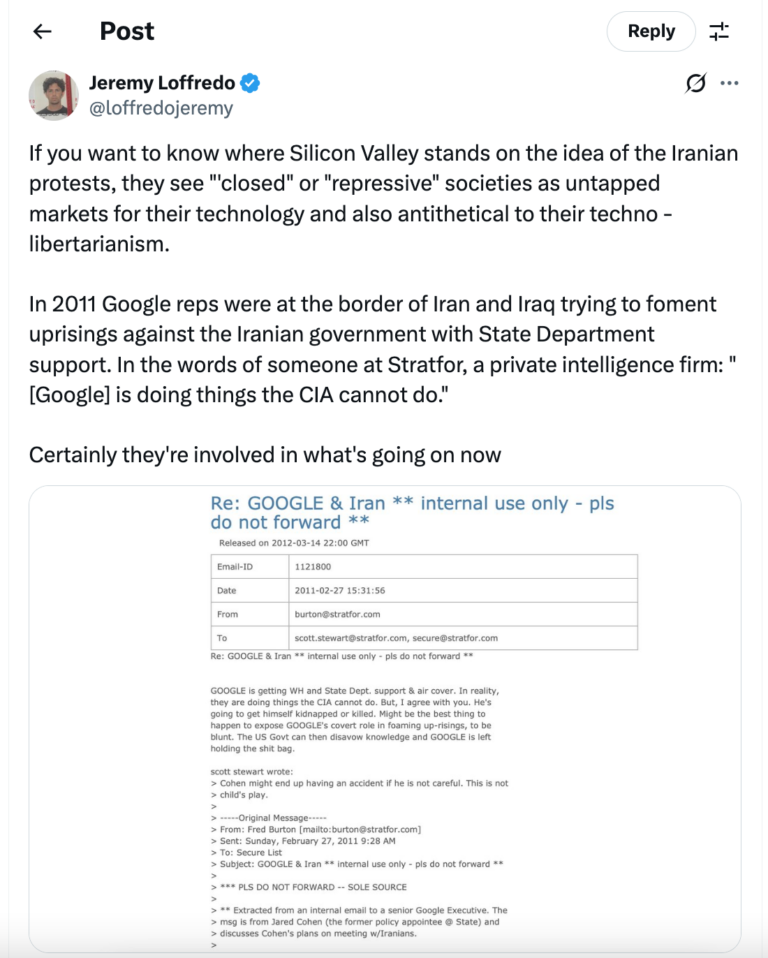Open the @loffredojeremy handle link
Screen dimensions: 768x958
161,109
